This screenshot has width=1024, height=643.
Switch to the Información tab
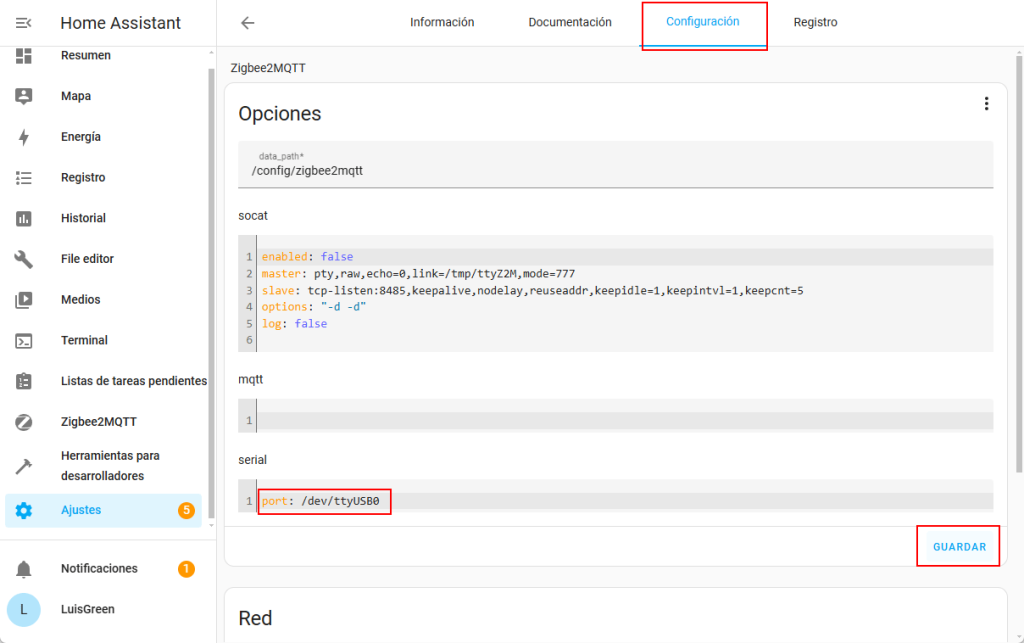click(x=442, y=22)
